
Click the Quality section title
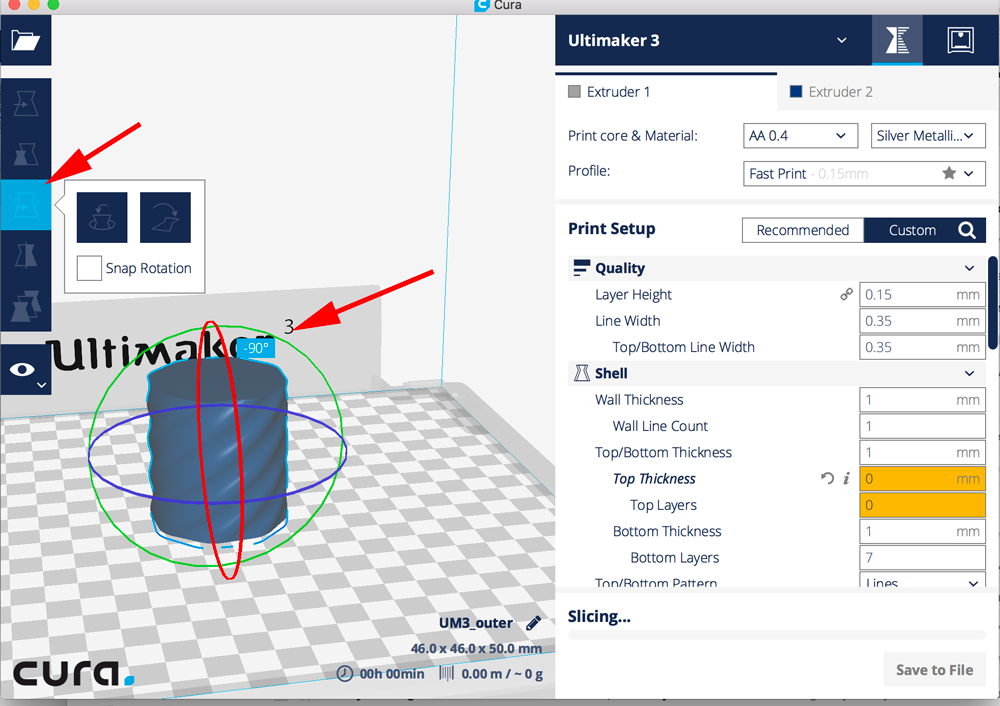point(620,268)
